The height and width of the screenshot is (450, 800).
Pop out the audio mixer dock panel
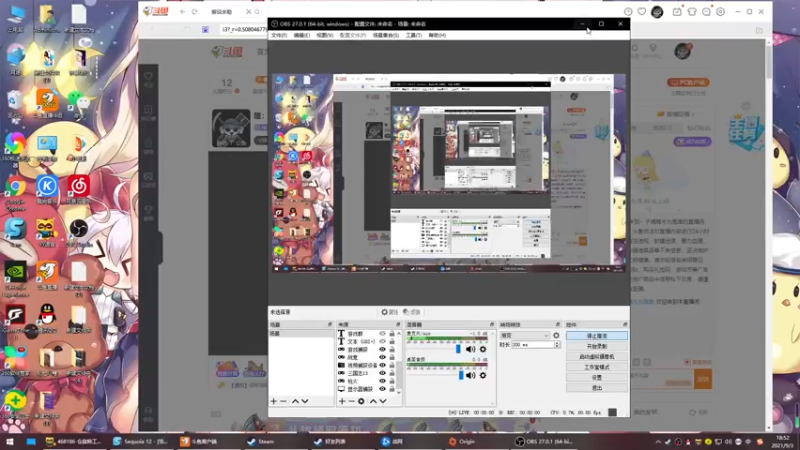pos(492,324)
